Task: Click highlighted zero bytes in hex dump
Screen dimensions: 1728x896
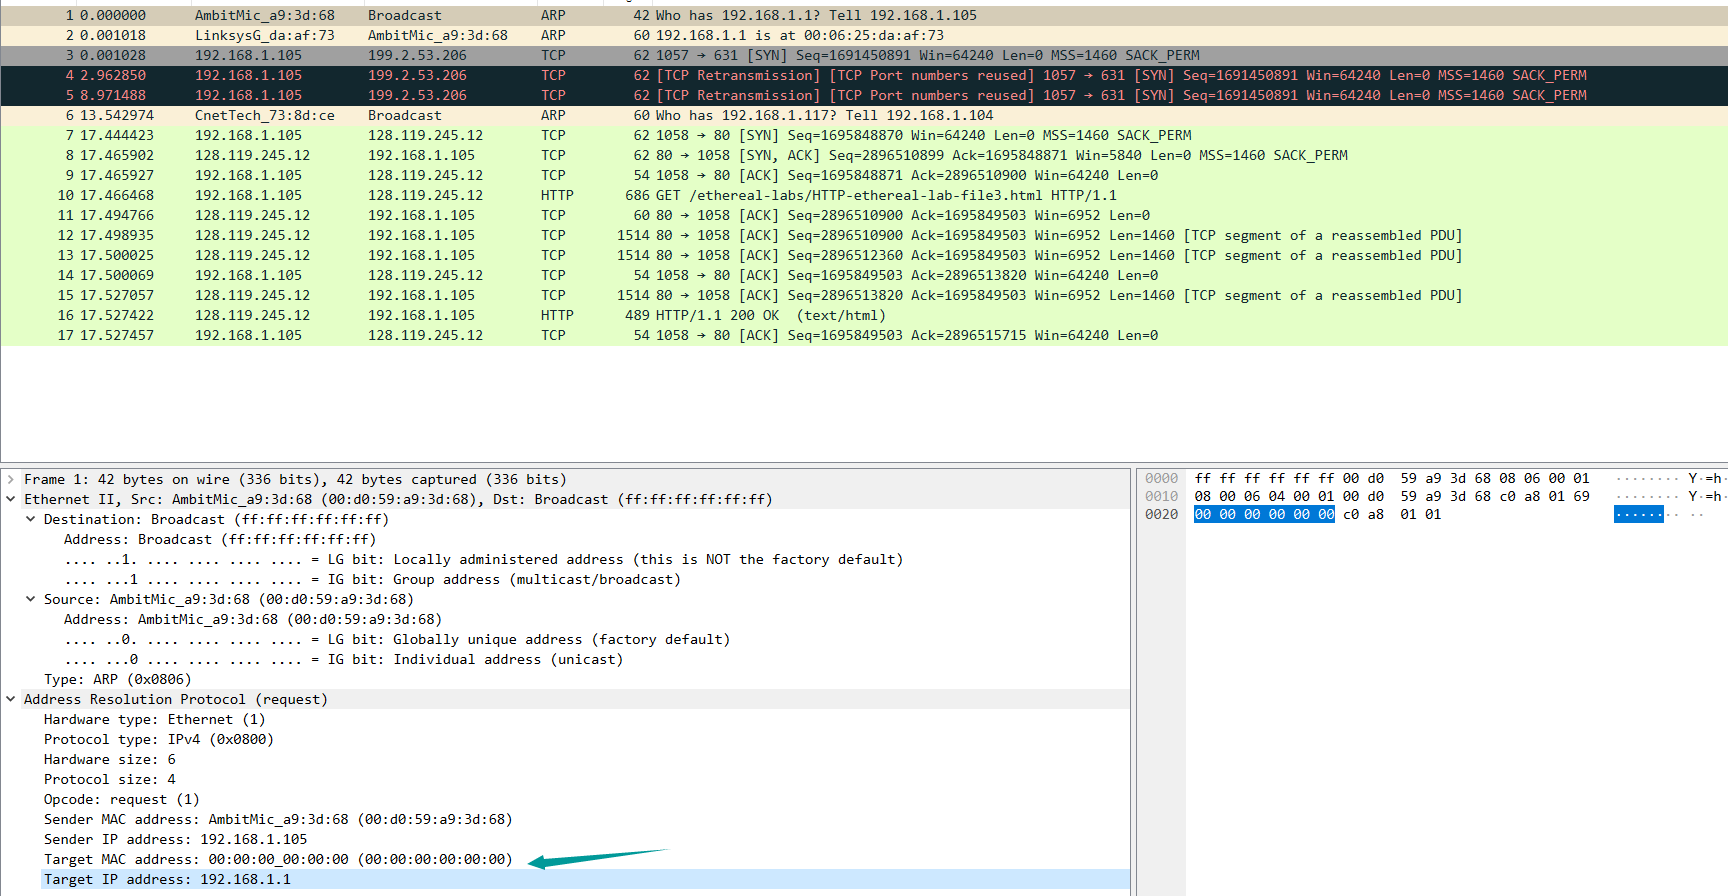Action: point(1264,515)
